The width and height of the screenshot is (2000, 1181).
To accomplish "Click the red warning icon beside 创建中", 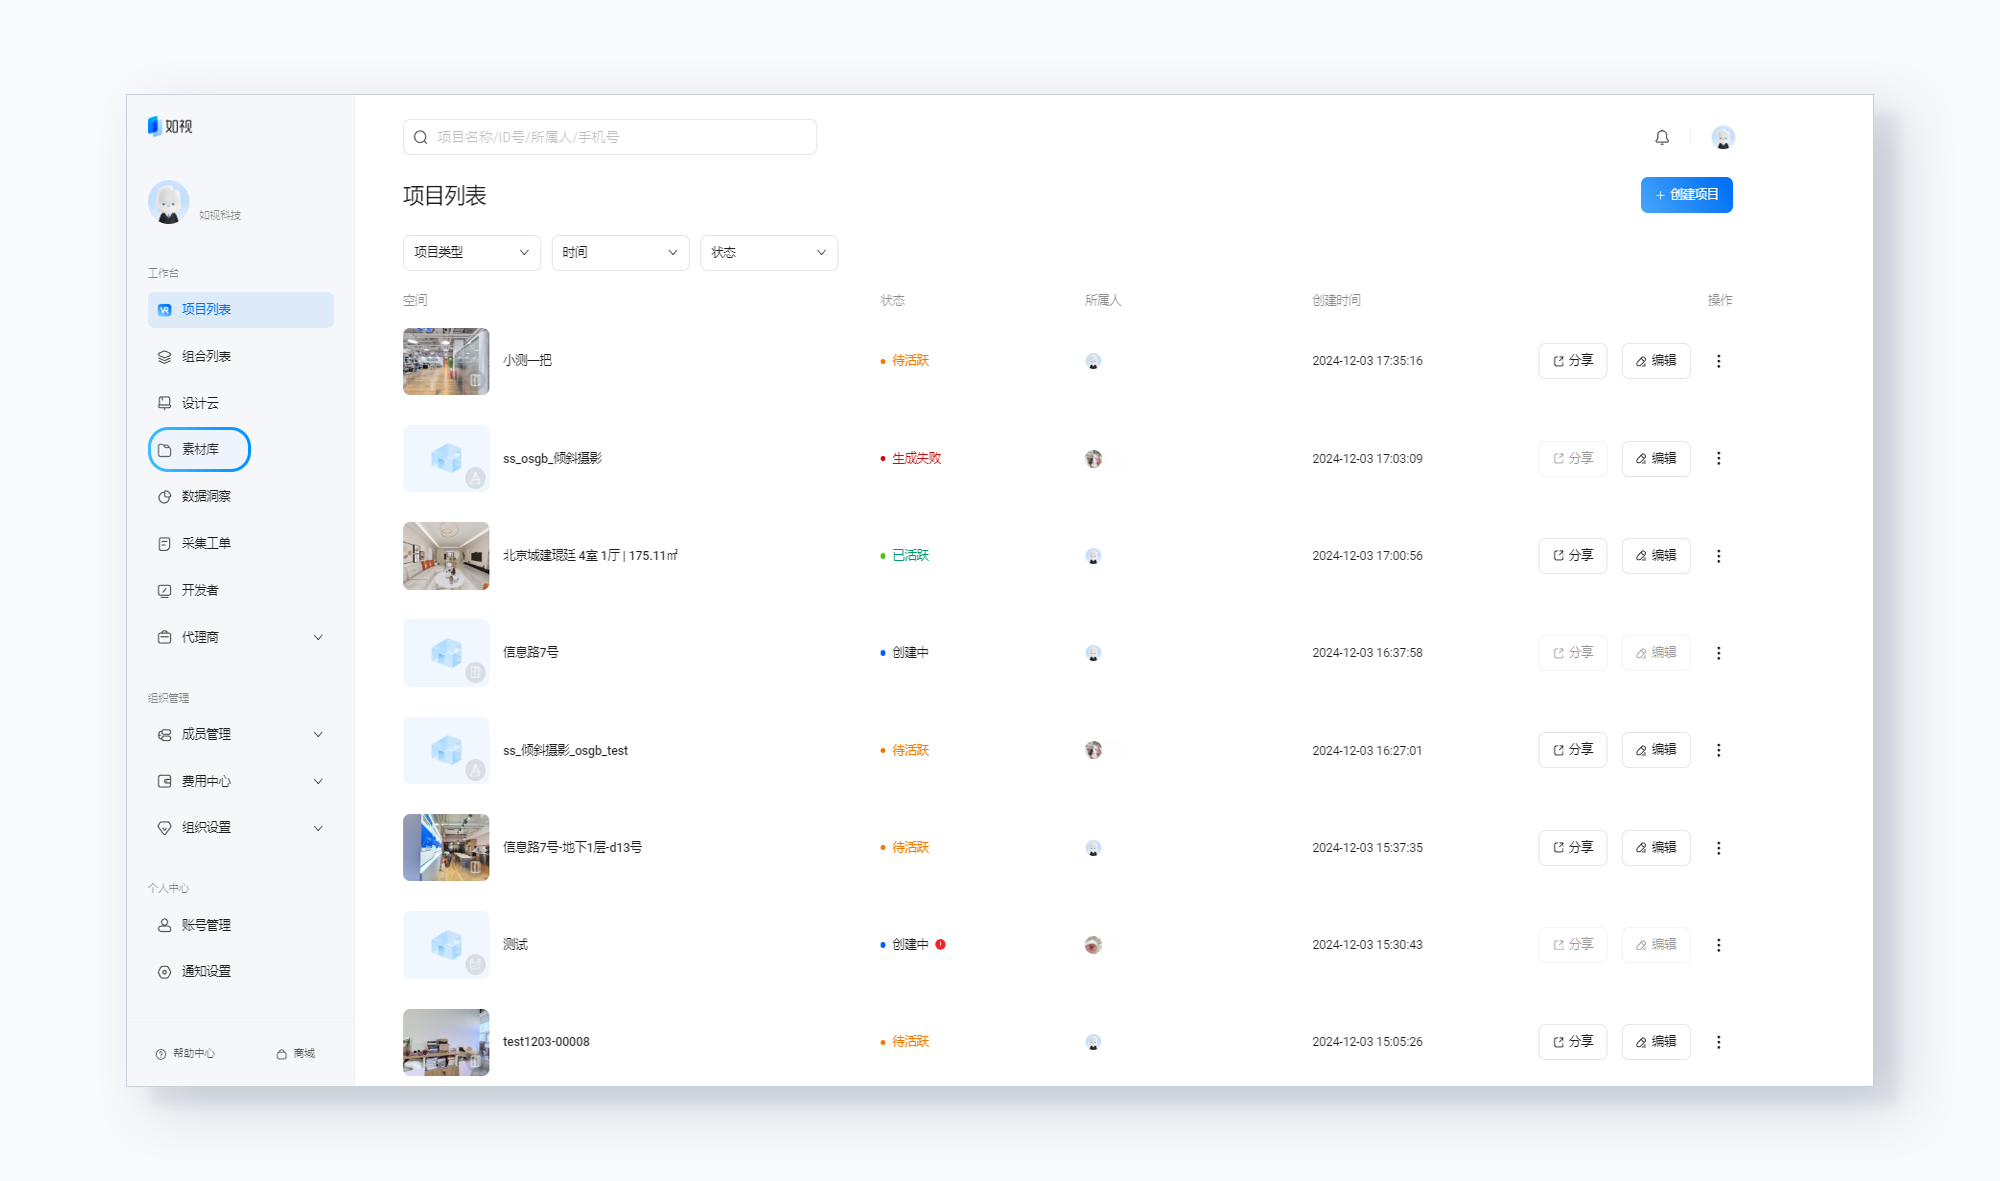I will (940, 944).
